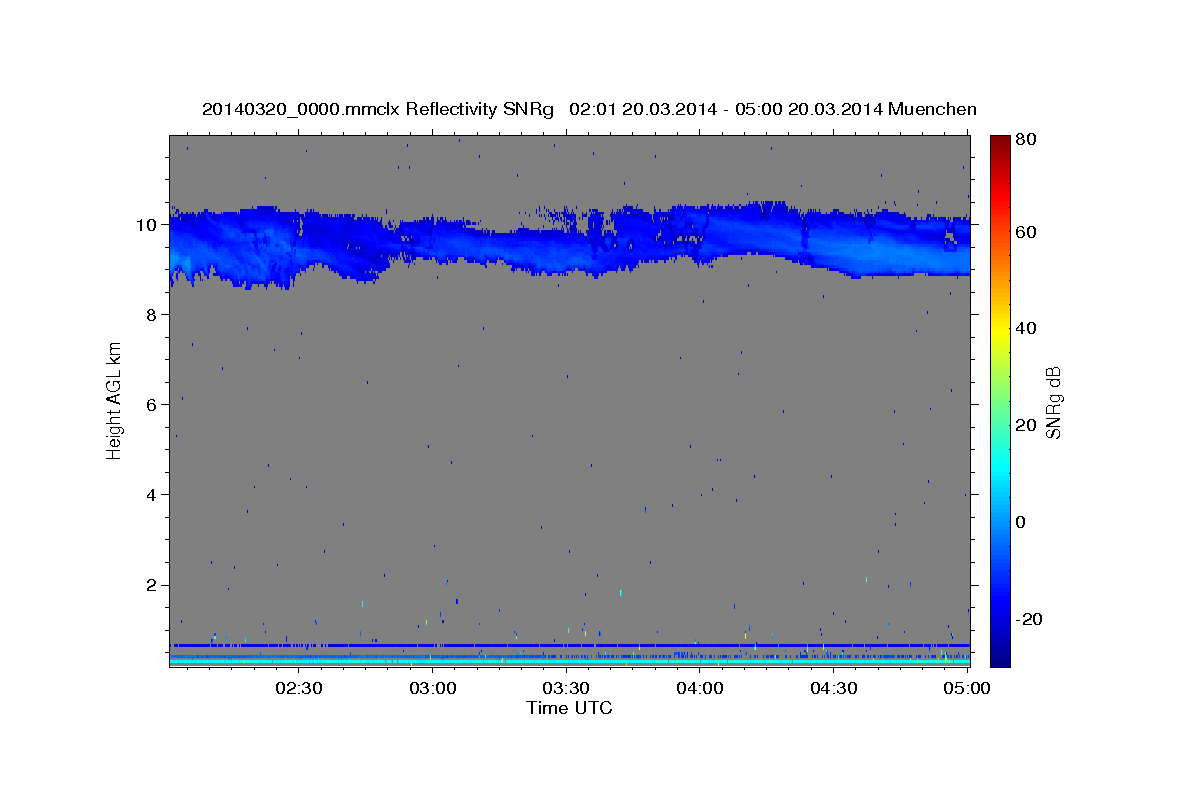
Task: Click the 02:30 time tick label
Action: (x=298, y=688)
